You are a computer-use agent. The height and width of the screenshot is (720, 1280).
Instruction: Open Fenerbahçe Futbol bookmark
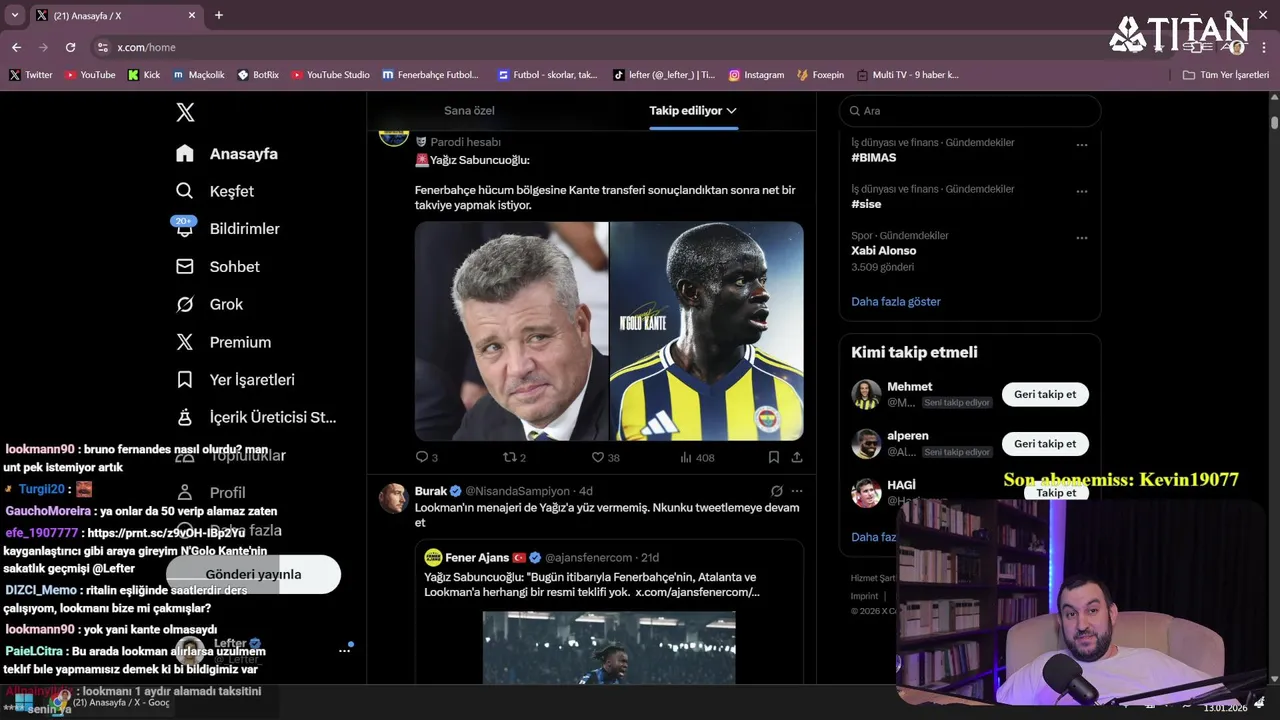click(x=431, y=75)
